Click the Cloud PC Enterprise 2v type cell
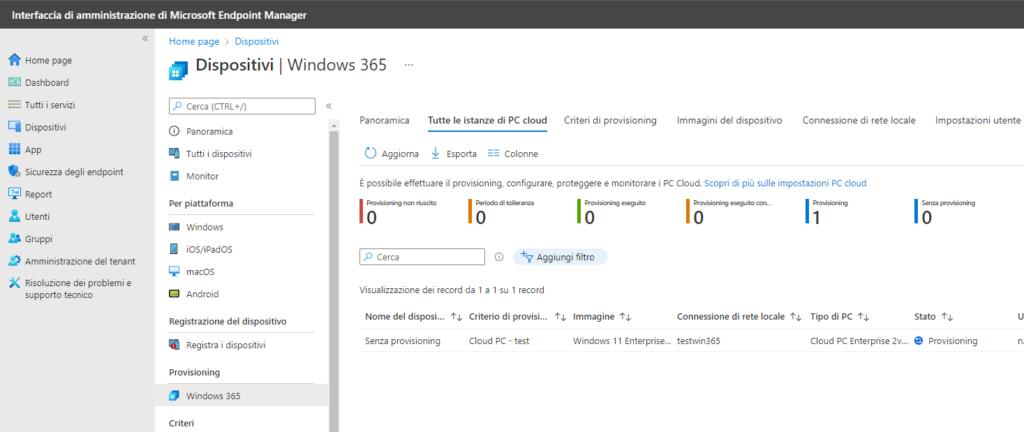 (859, 341)
